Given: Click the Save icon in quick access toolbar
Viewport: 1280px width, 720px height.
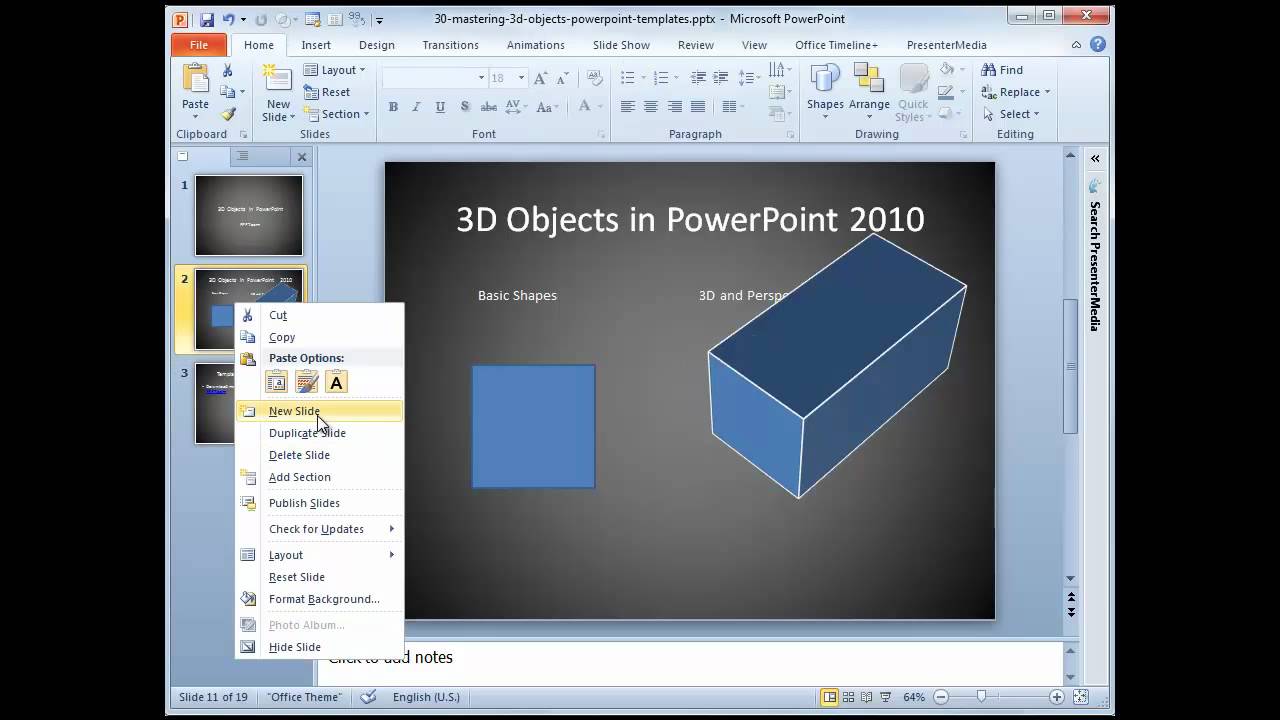Looking at the screenshot, I should (206, 19).
